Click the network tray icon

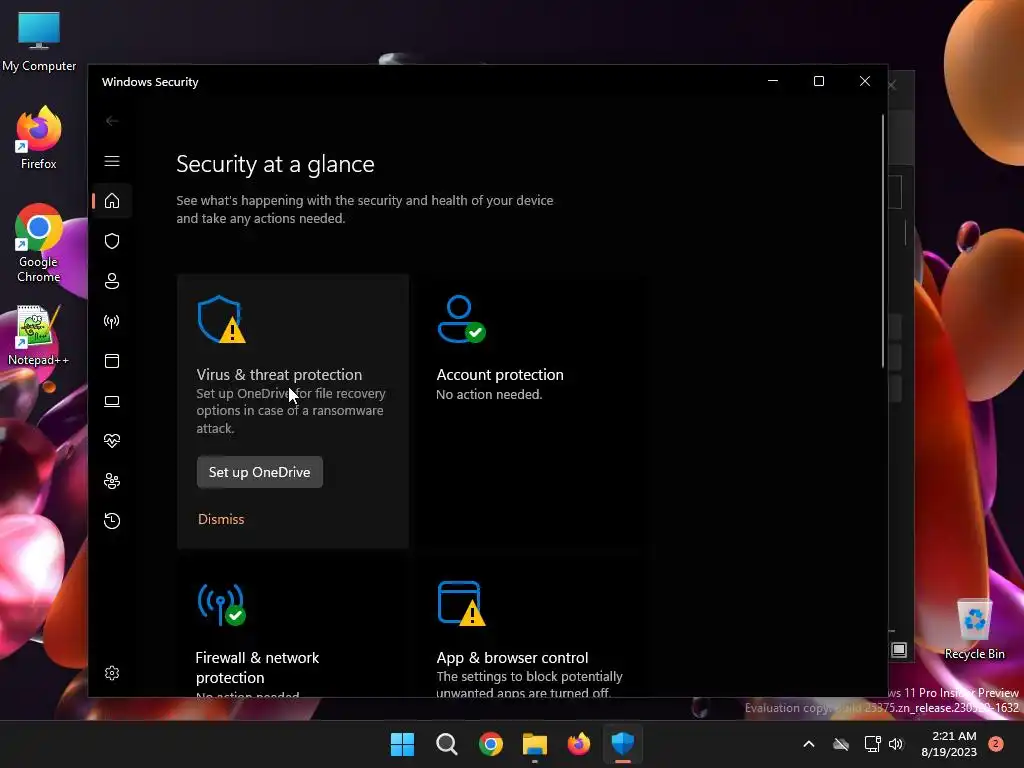(x=872, y=744)
